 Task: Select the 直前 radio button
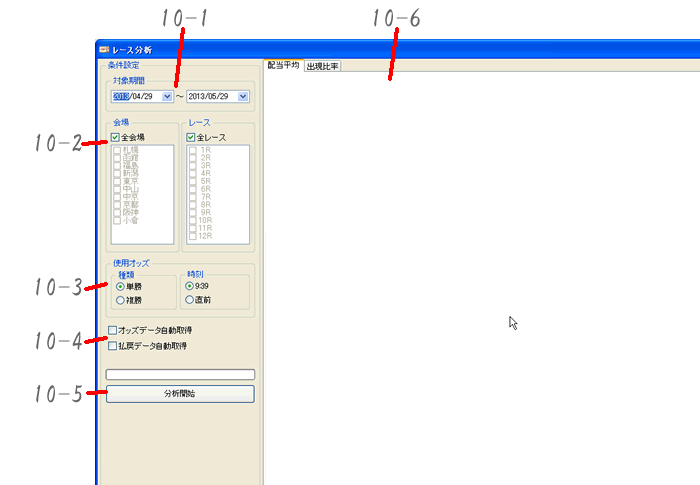[191, 299]
